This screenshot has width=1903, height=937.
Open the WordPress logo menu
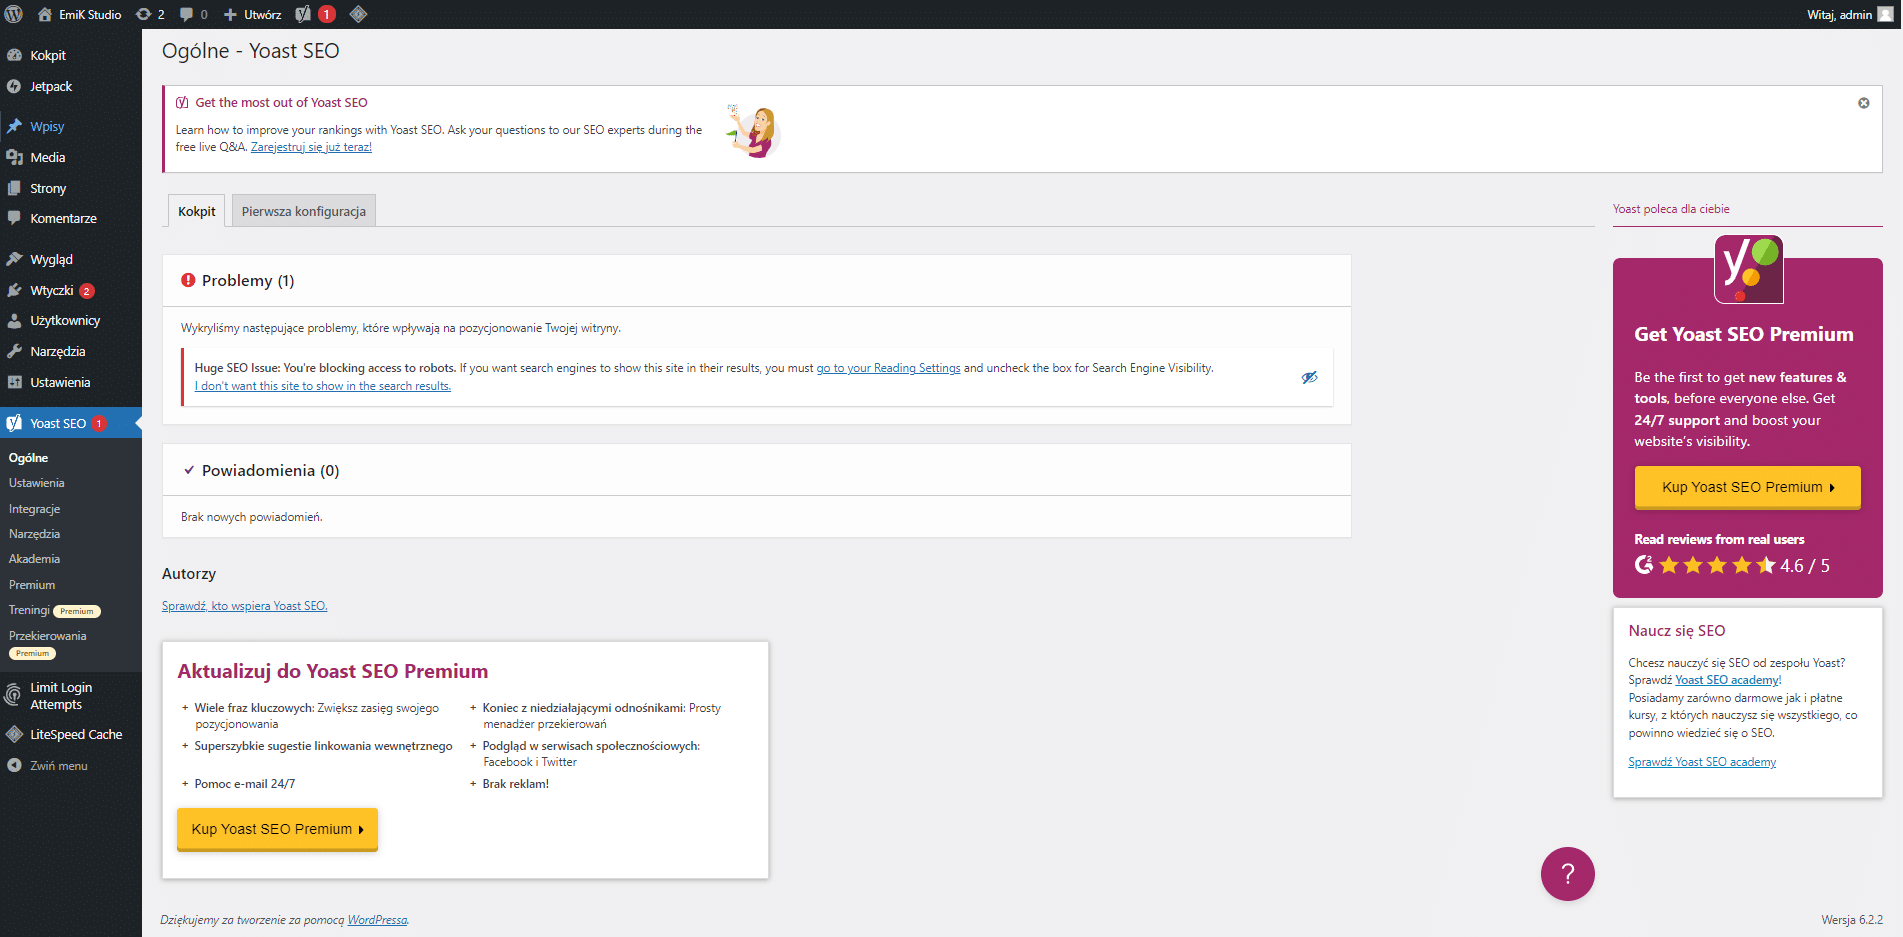click(14, 14)
